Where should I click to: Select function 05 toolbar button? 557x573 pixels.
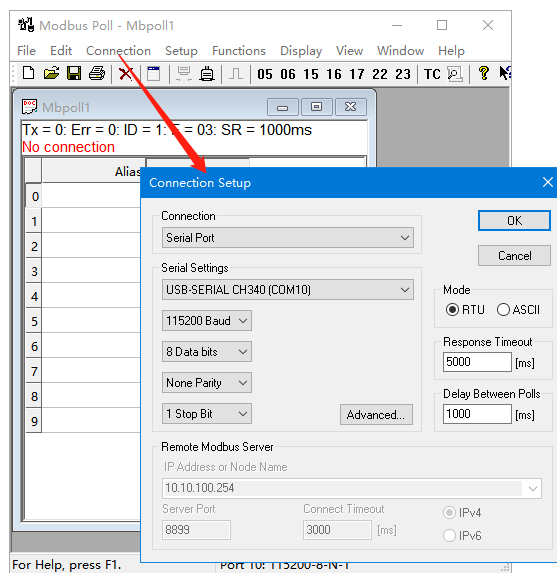pyautogui.click(x=265, y=74)
